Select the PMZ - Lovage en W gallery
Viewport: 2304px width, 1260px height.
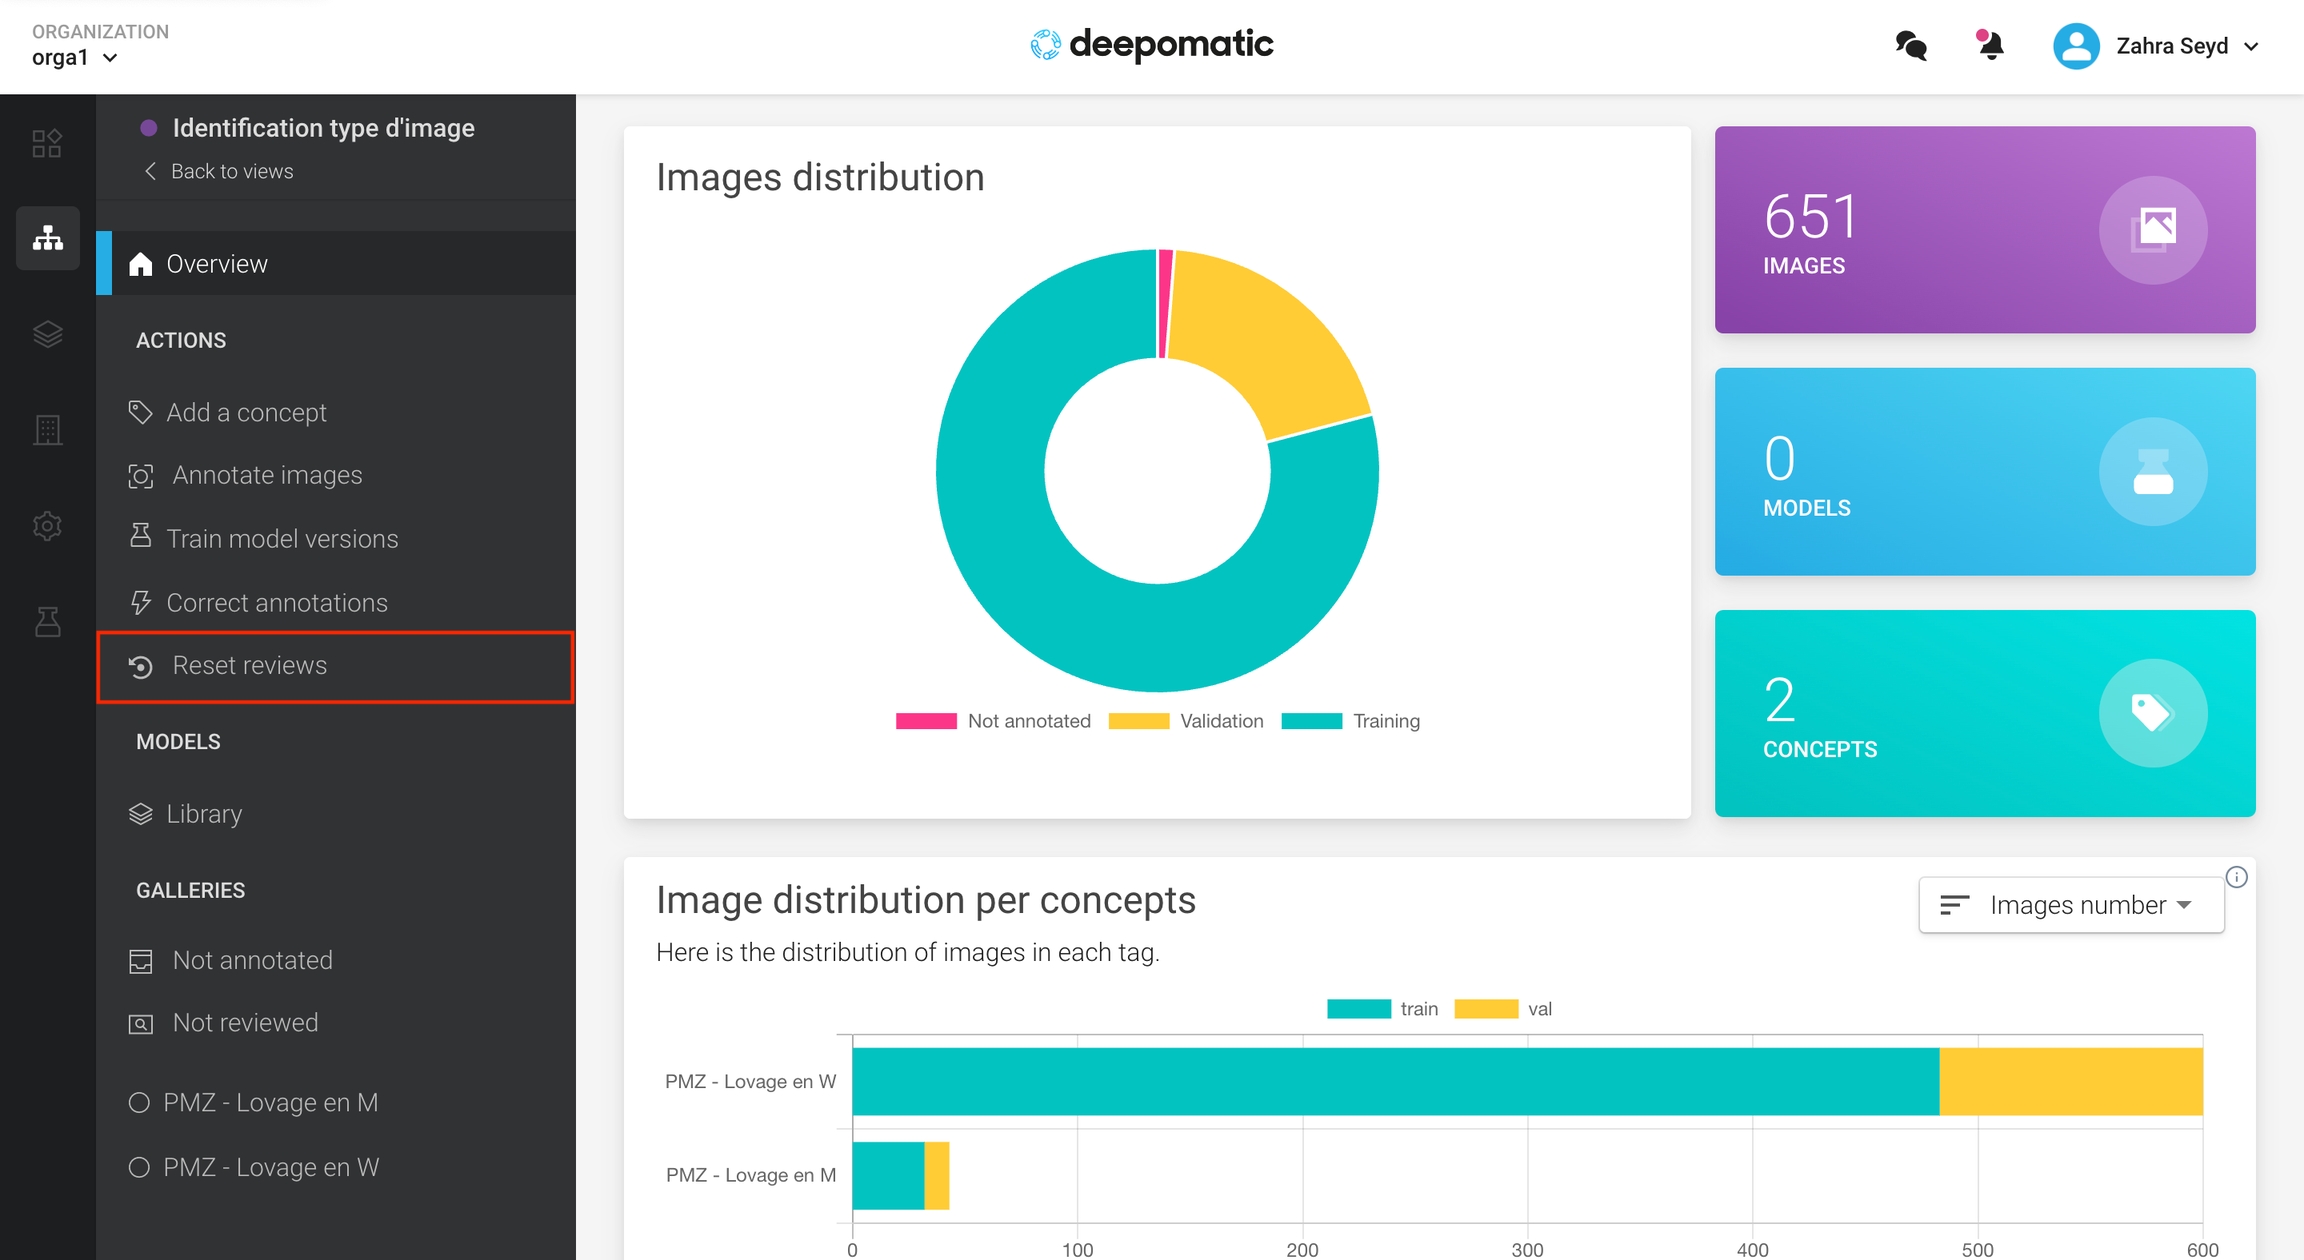pyautogui.click(x=270, y=1167)
